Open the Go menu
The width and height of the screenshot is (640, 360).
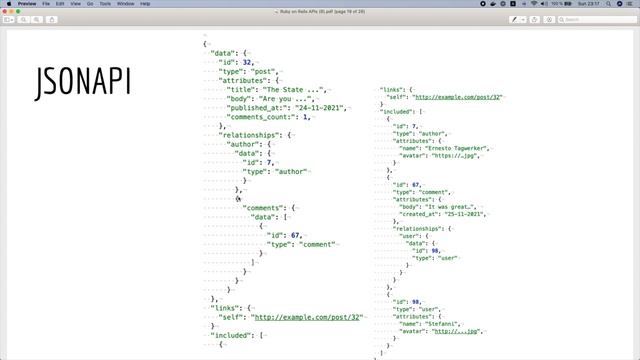click(x=90, y=4)
